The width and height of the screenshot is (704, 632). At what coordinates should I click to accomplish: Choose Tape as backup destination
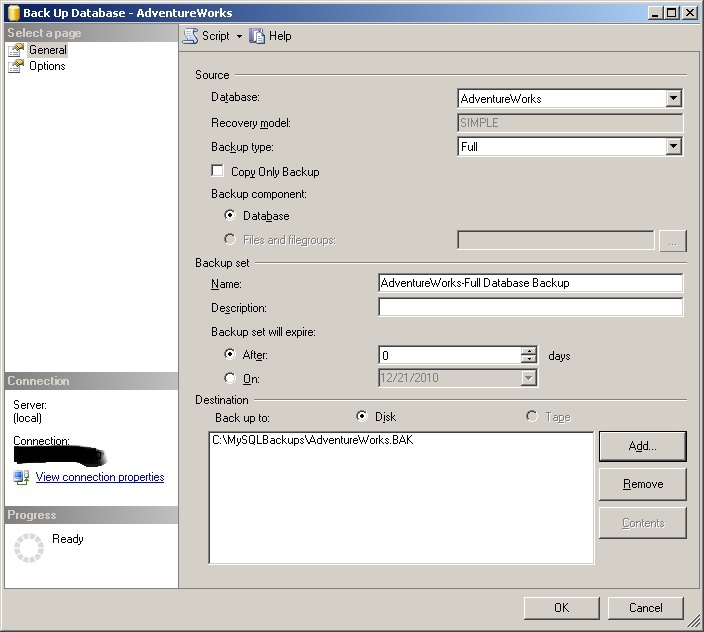pyautogui.click(x=532, y=416)
